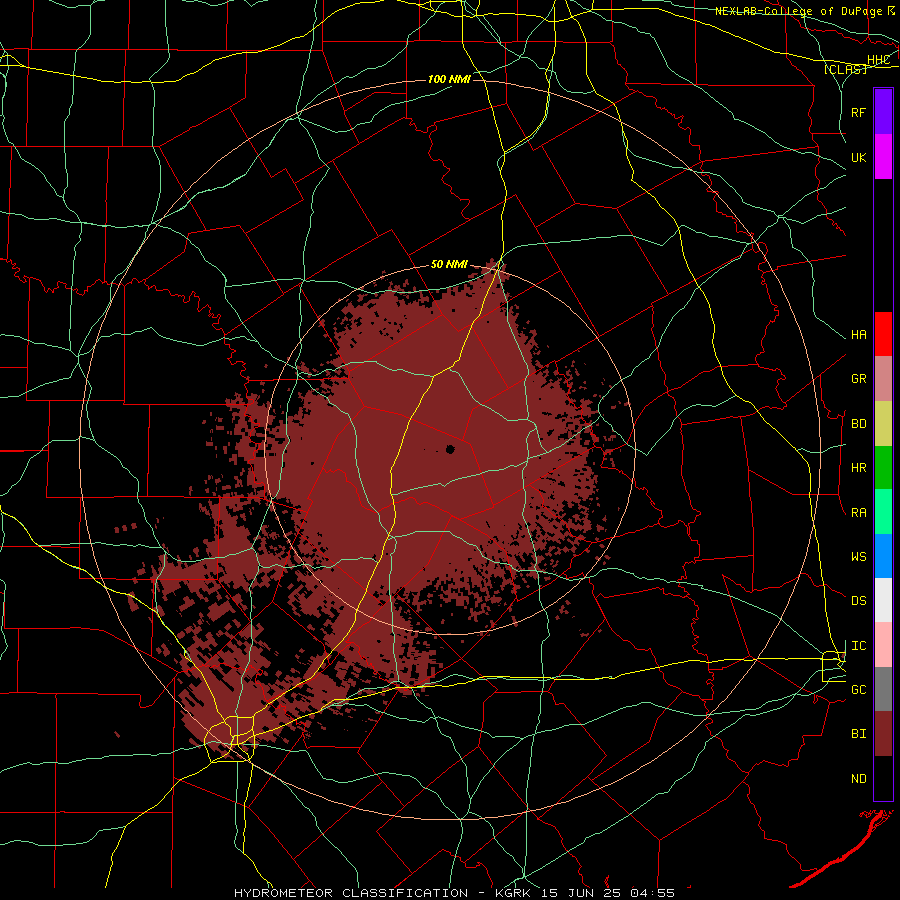Select the WS blue legend swatch
Viewport: 900px width, 900px height.
(883, 556)
